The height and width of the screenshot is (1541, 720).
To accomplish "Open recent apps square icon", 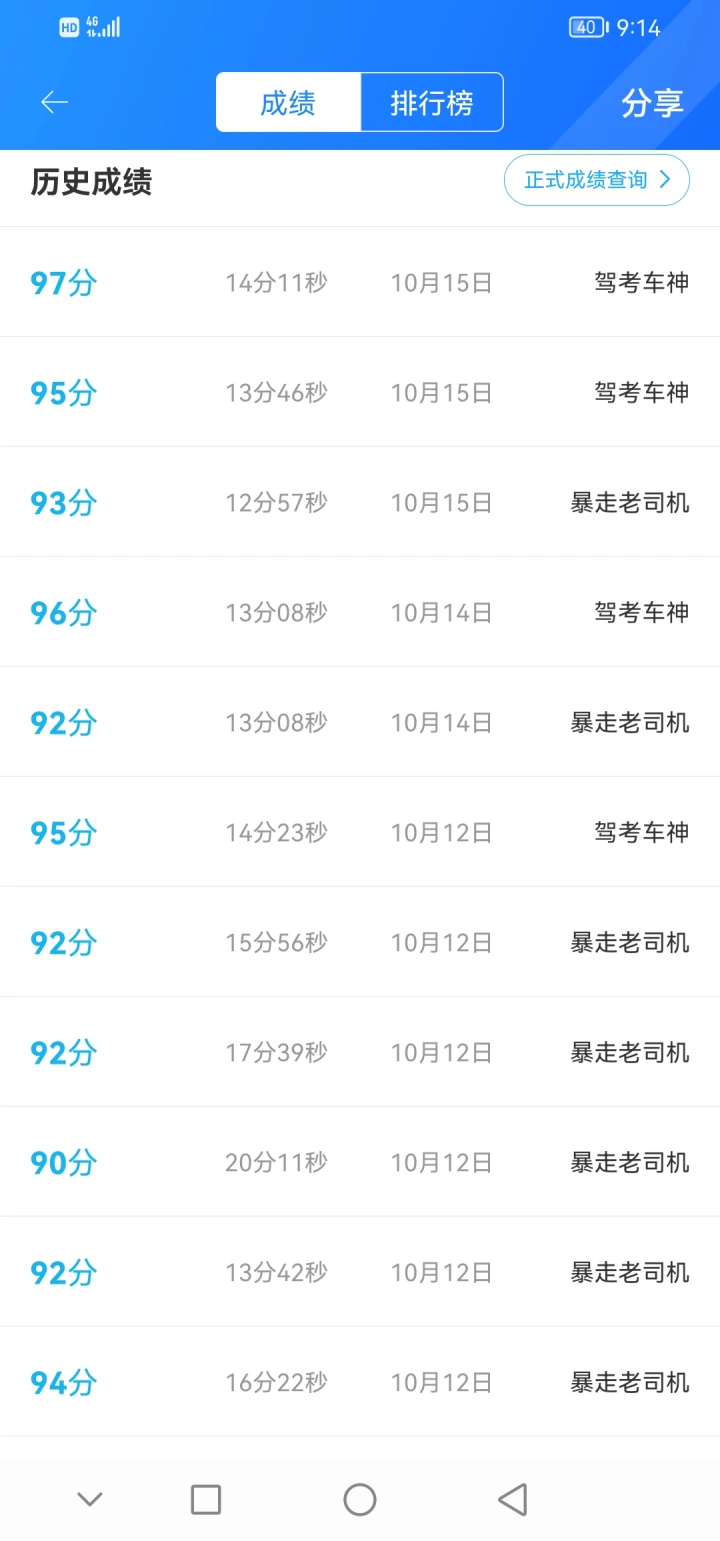I will [206, 1499].
